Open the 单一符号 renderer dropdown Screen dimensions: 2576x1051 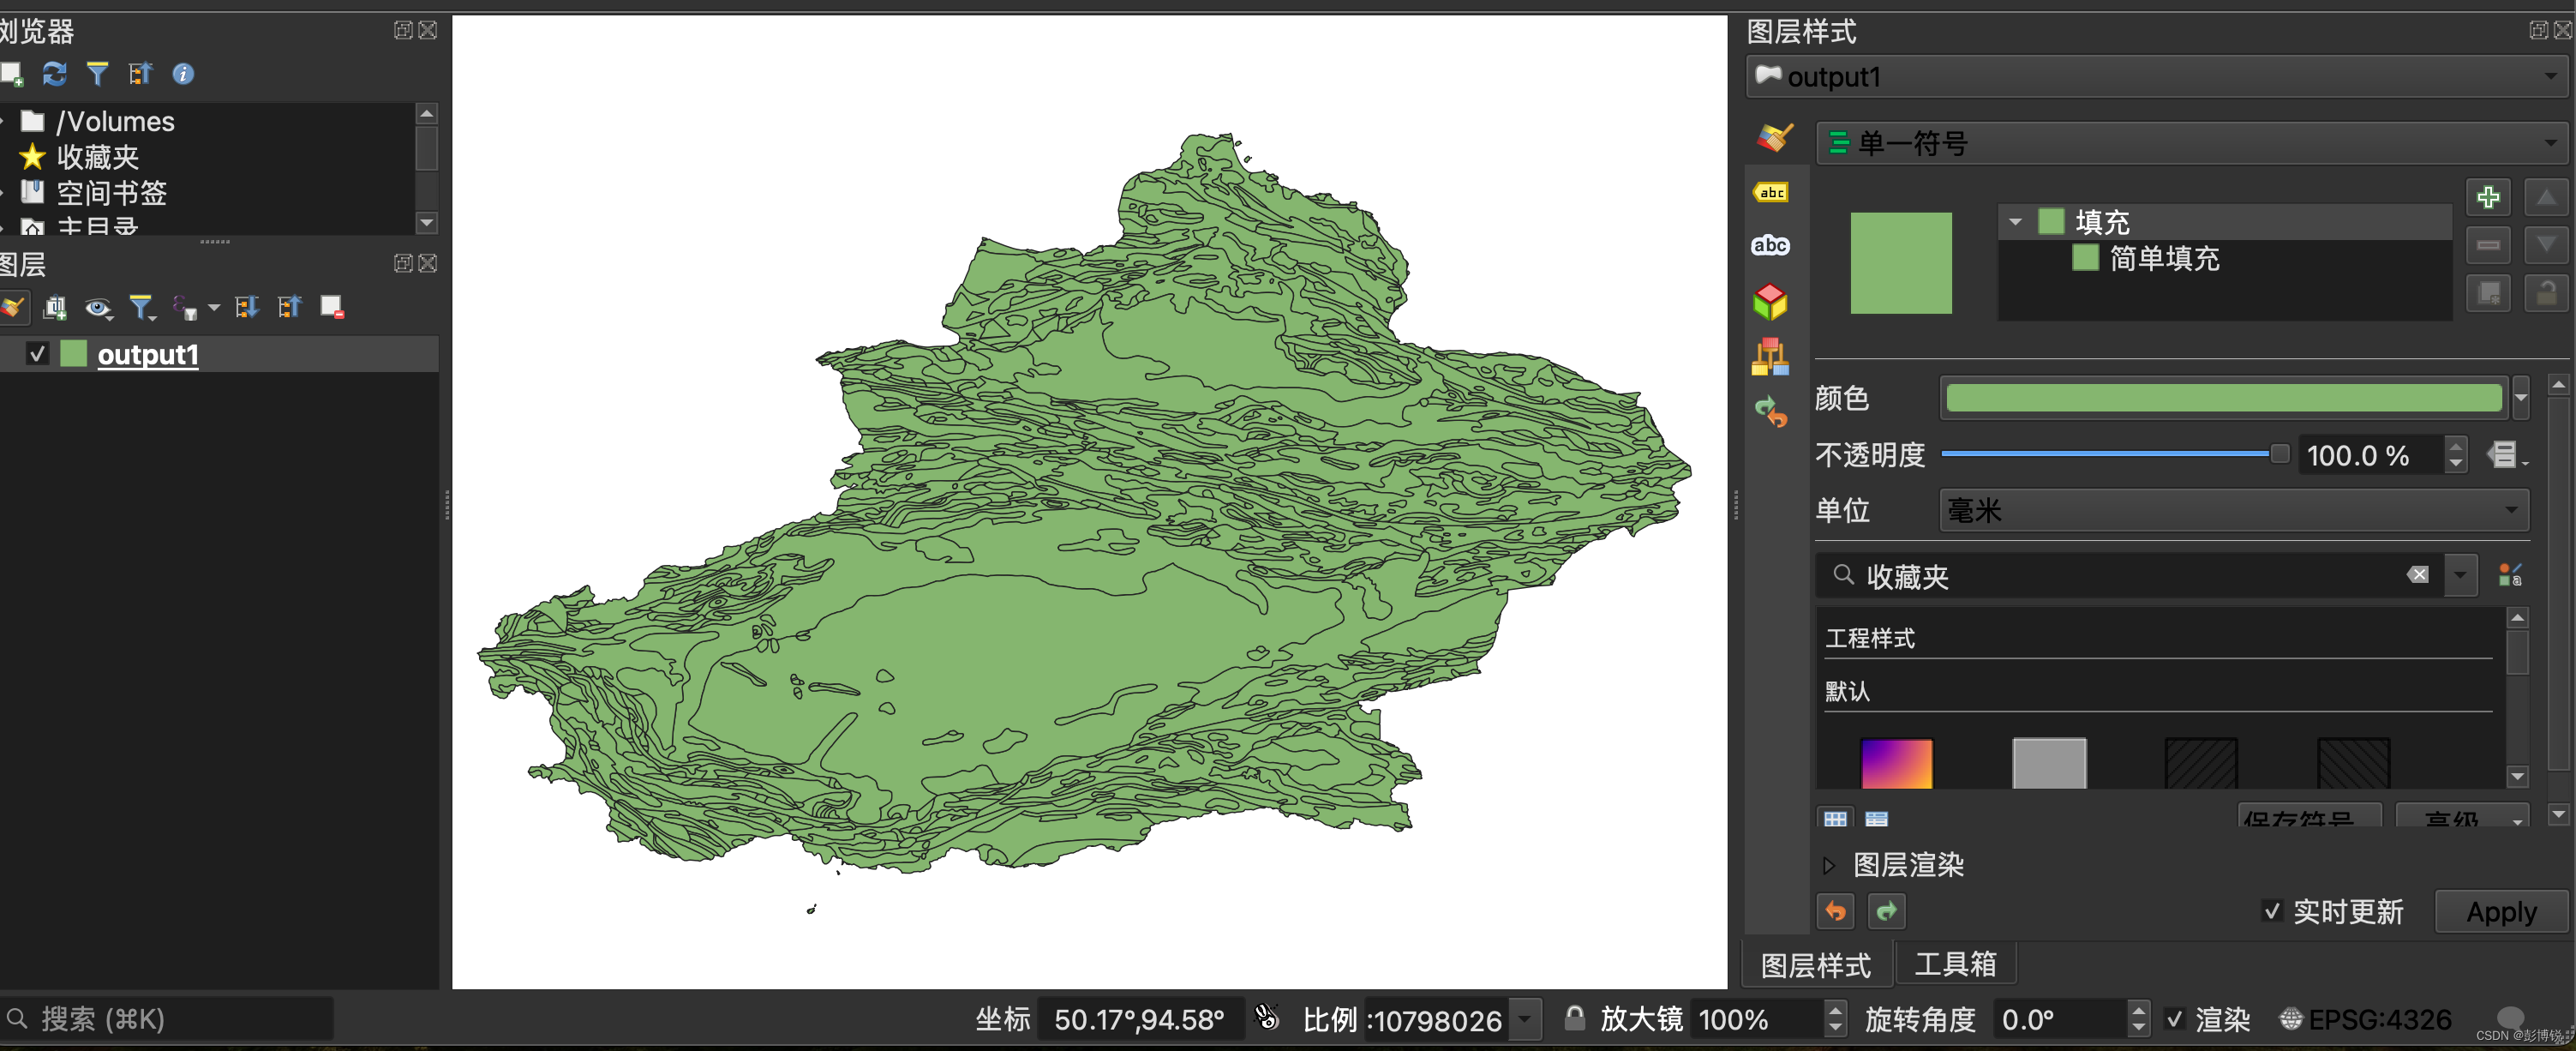[x=2190, y=144]
